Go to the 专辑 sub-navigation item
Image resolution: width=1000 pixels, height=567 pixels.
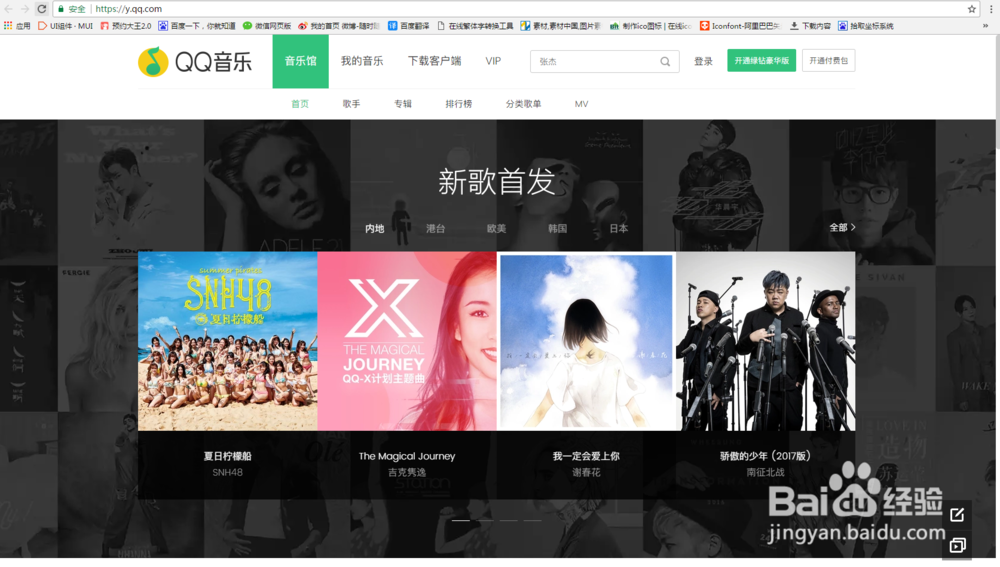click(402, 104)
